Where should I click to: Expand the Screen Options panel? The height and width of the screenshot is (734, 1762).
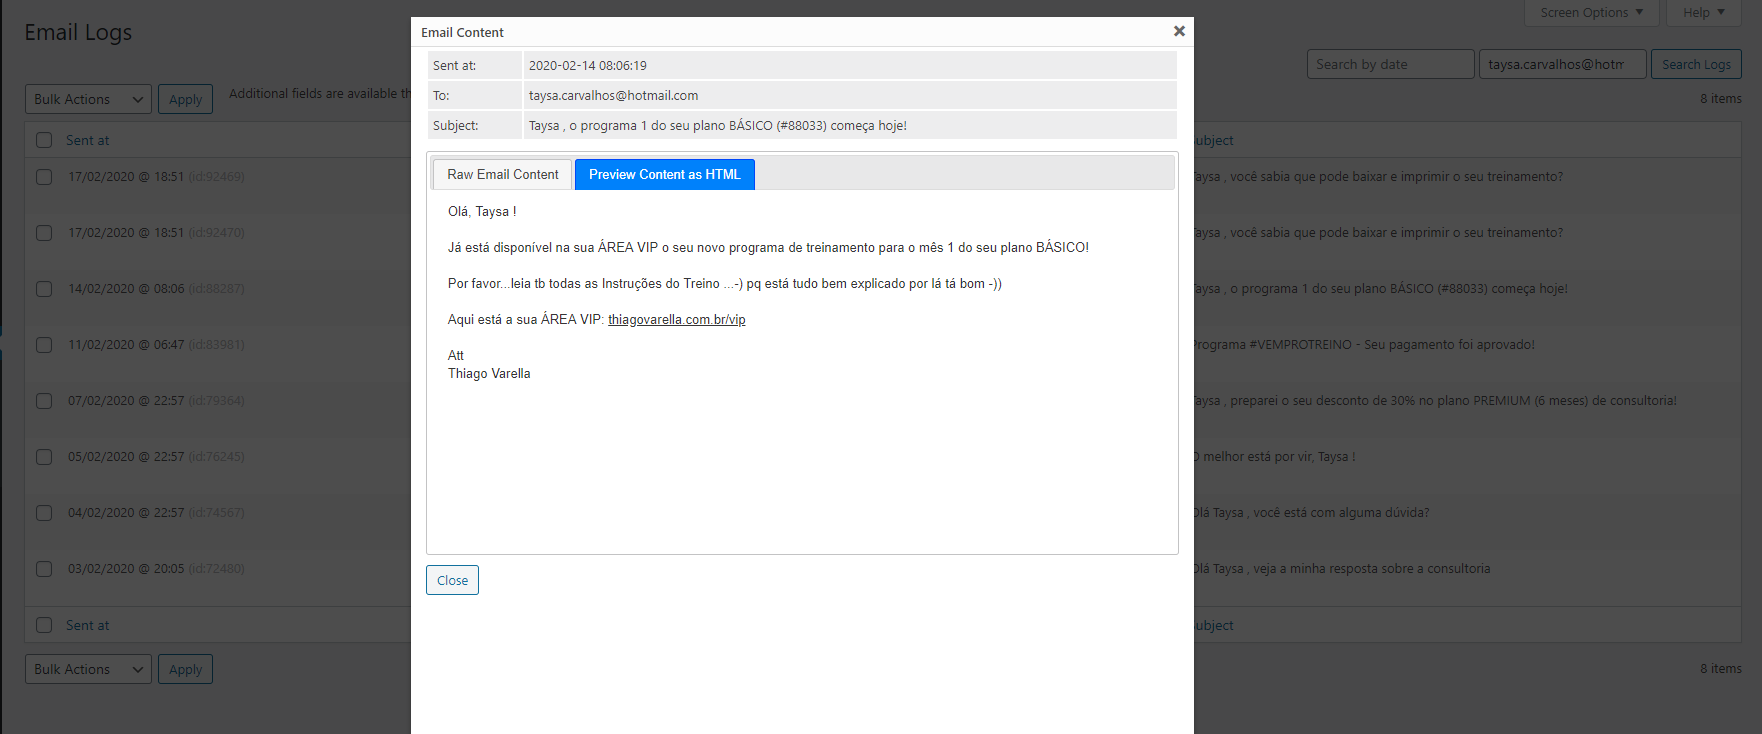coord(1592,12)
